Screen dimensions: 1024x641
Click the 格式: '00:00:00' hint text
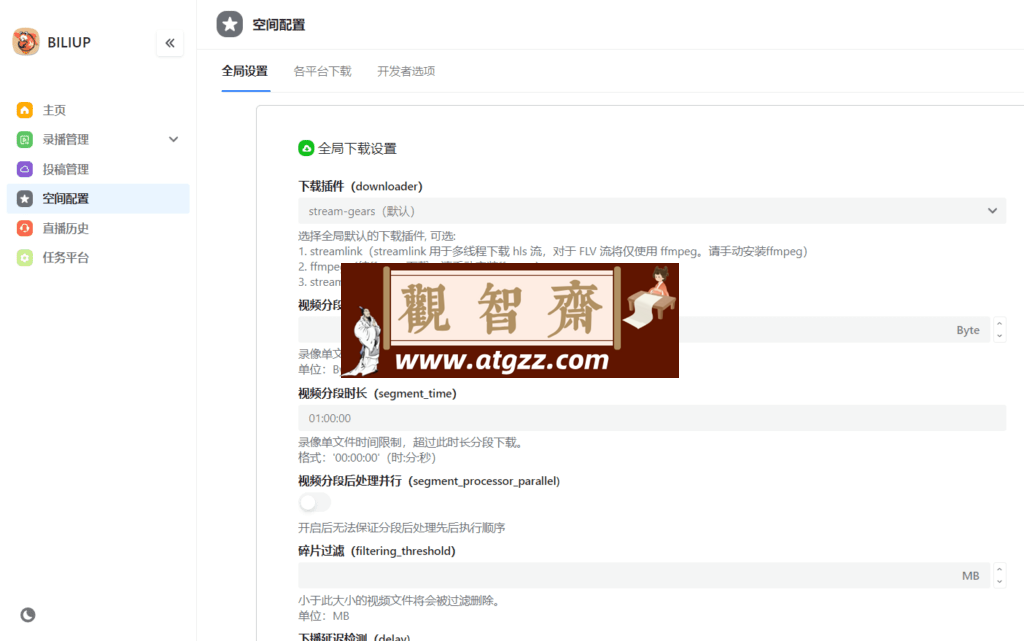point(367,458)
